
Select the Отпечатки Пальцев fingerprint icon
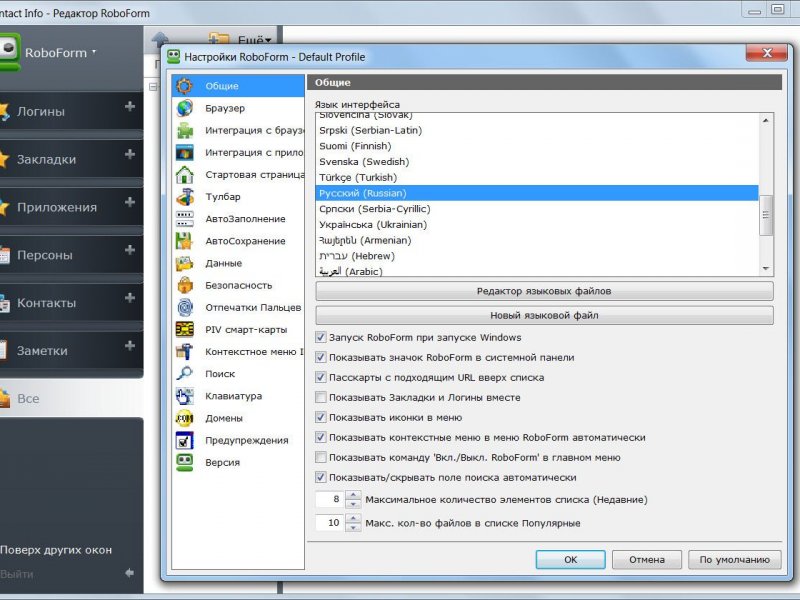(185, 308)
